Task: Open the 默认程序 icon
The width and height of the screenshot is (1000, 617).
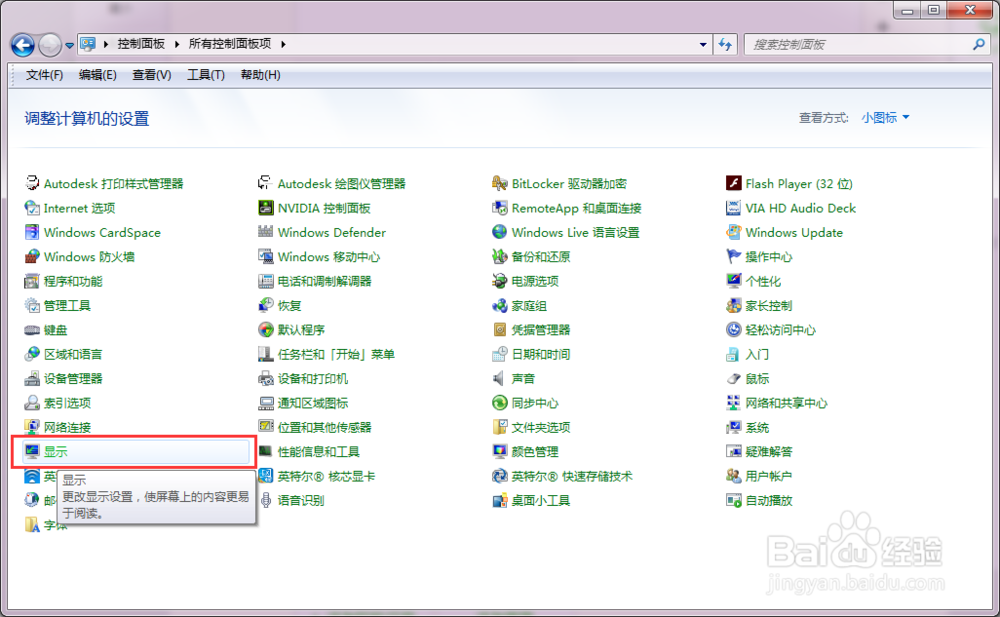Action: click(x=265, y=330)
